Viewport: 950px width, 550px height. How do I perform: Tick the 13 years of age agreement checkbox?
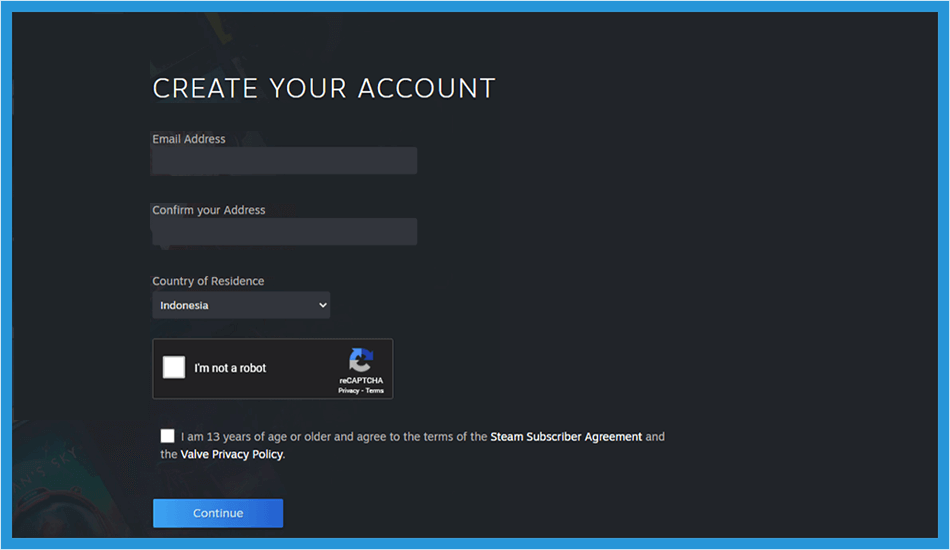pos(167,436)
